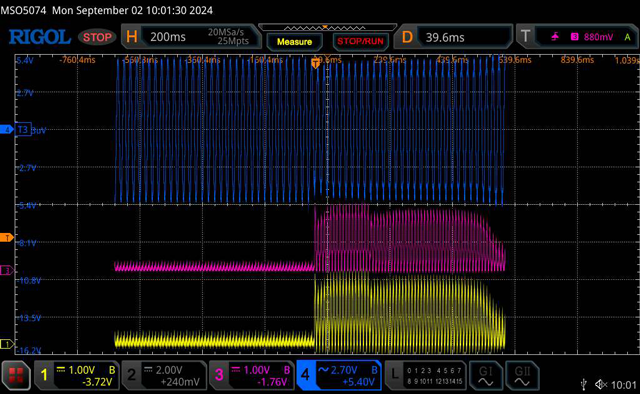The height and width of the screenshot is (394, 640).
Task: Click the USB connection status icon
Action: click(584, 384)
